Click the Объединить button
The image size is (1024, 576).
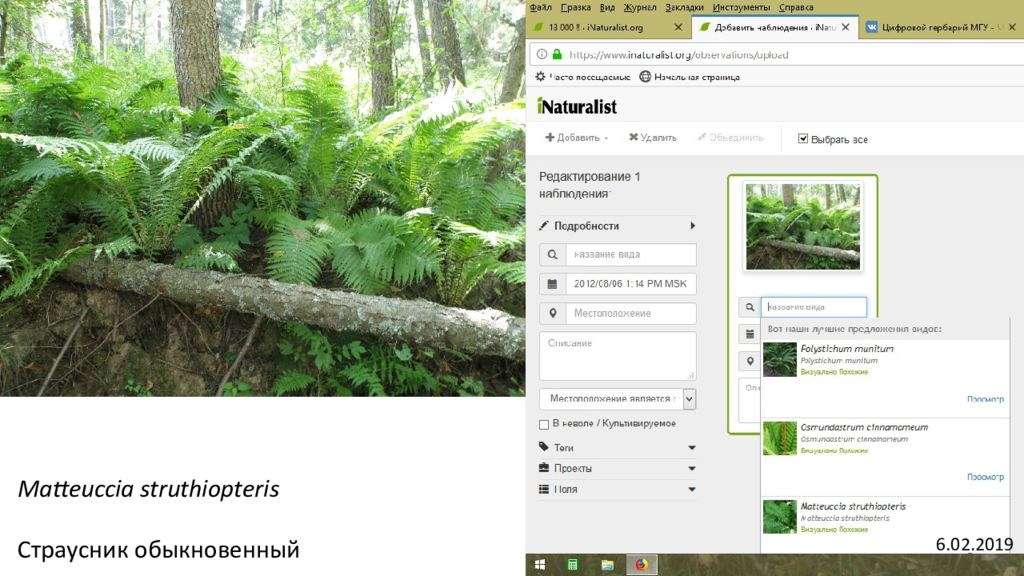(730, 138)
